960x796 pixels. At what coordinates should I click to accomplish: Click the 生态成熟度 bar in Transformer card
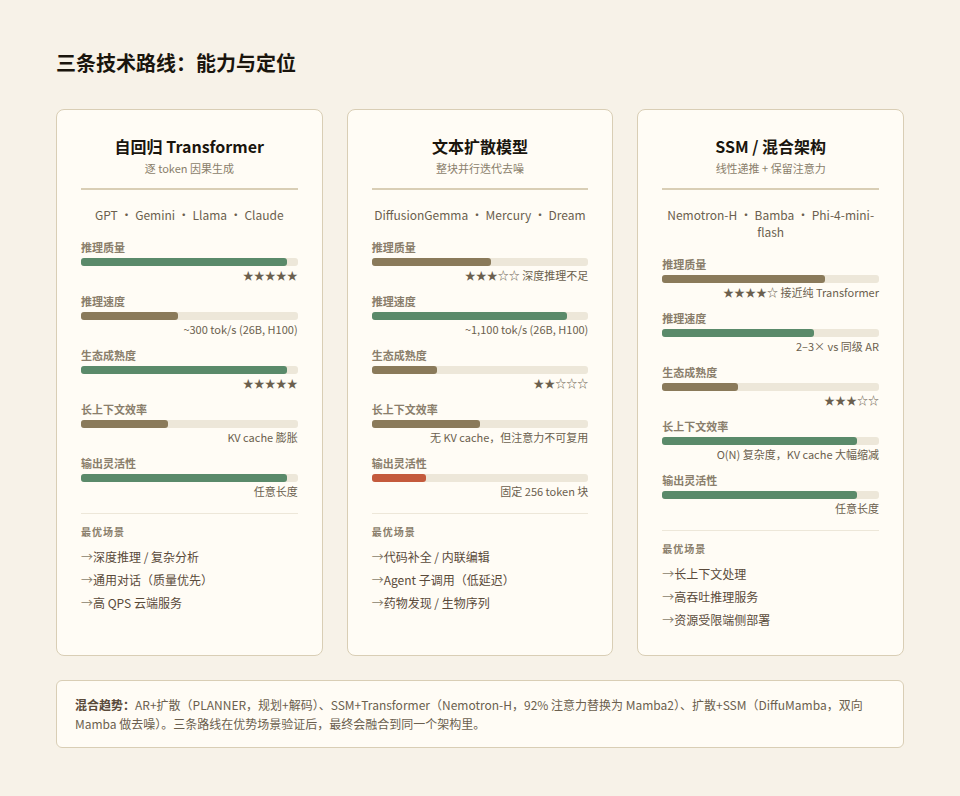click(x=189, y=370)
